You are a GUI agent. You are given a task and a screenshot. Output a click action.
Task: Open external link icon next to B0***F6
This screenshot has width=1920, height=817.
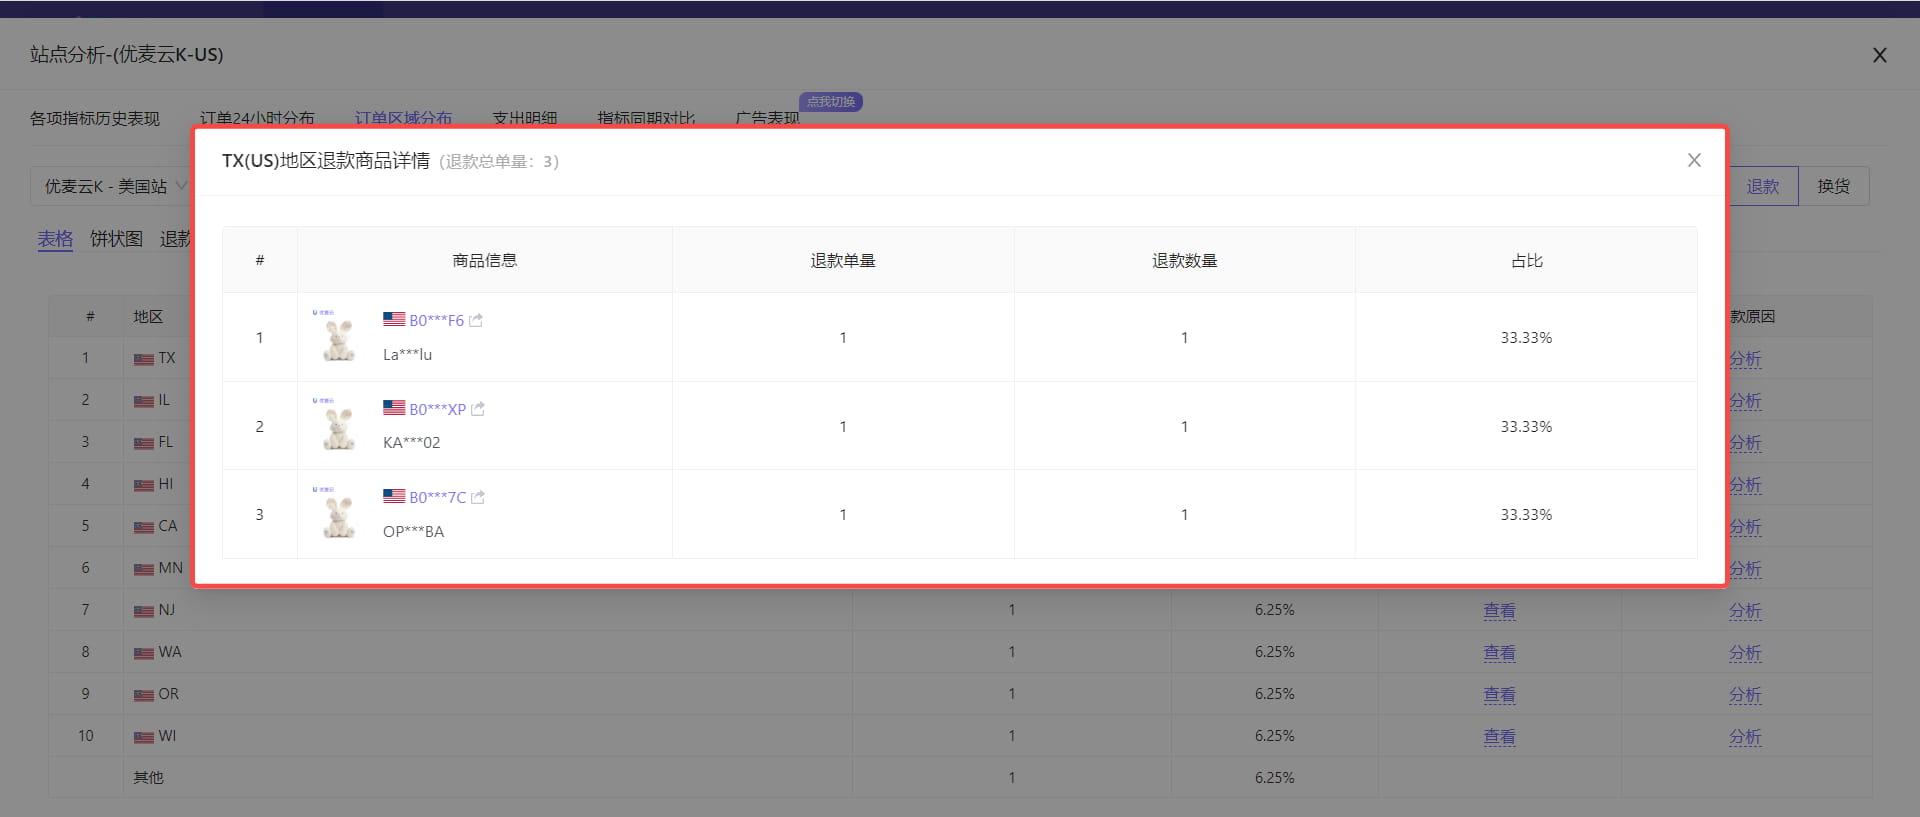476,321
